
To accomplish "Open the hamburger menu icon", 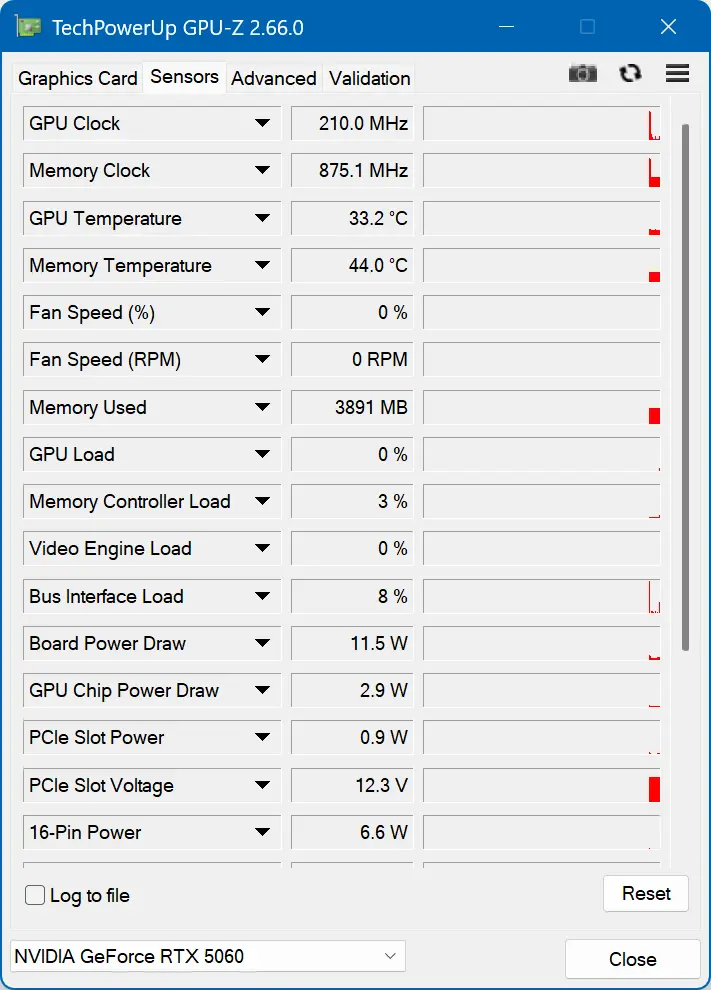I will coord(677,73).
